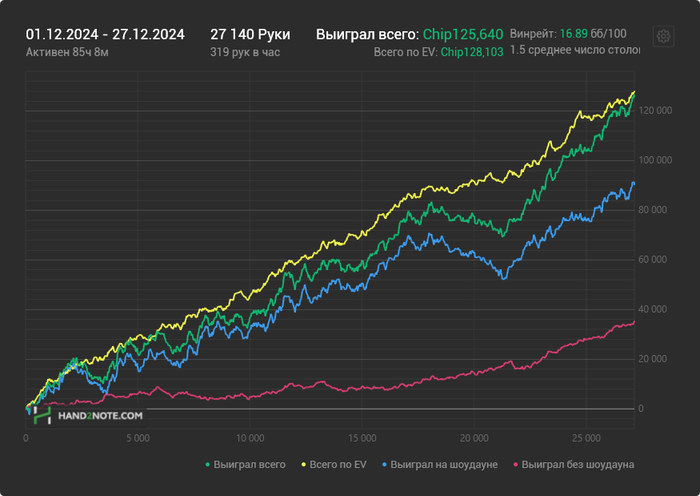Toggle the 'Всего по EV' legend series

pos(333,465)
